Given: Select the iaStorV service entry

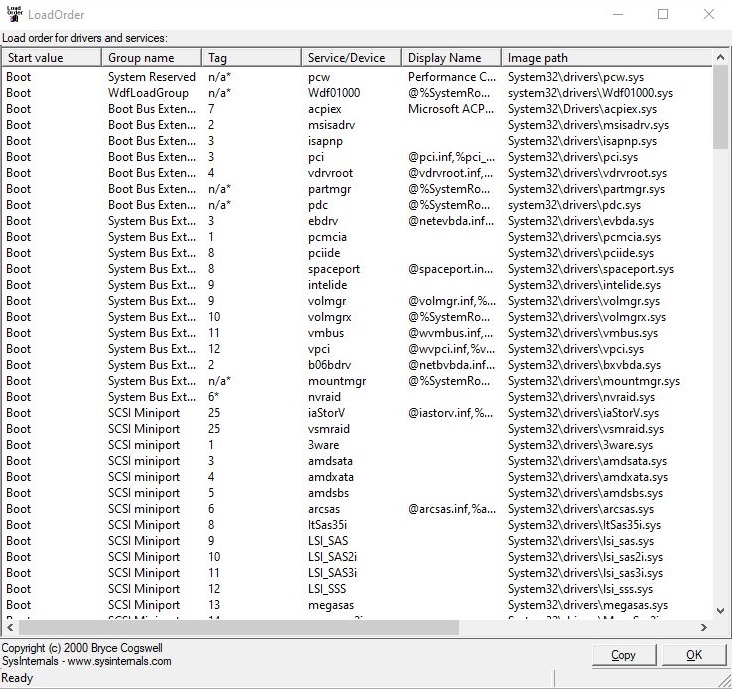Looking at the screenshot, I should [x=326, y=413].
